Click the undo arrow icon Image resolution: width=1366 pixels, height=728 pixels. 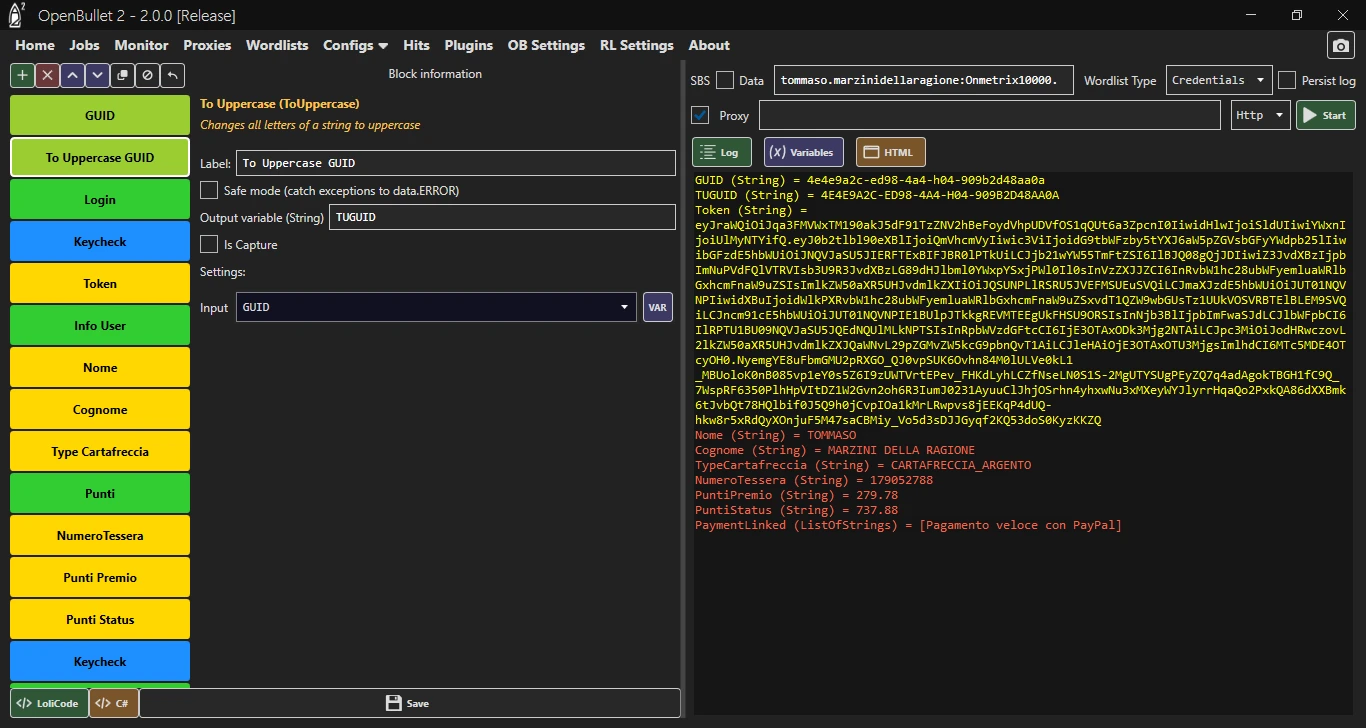click(x=172, y=75)
